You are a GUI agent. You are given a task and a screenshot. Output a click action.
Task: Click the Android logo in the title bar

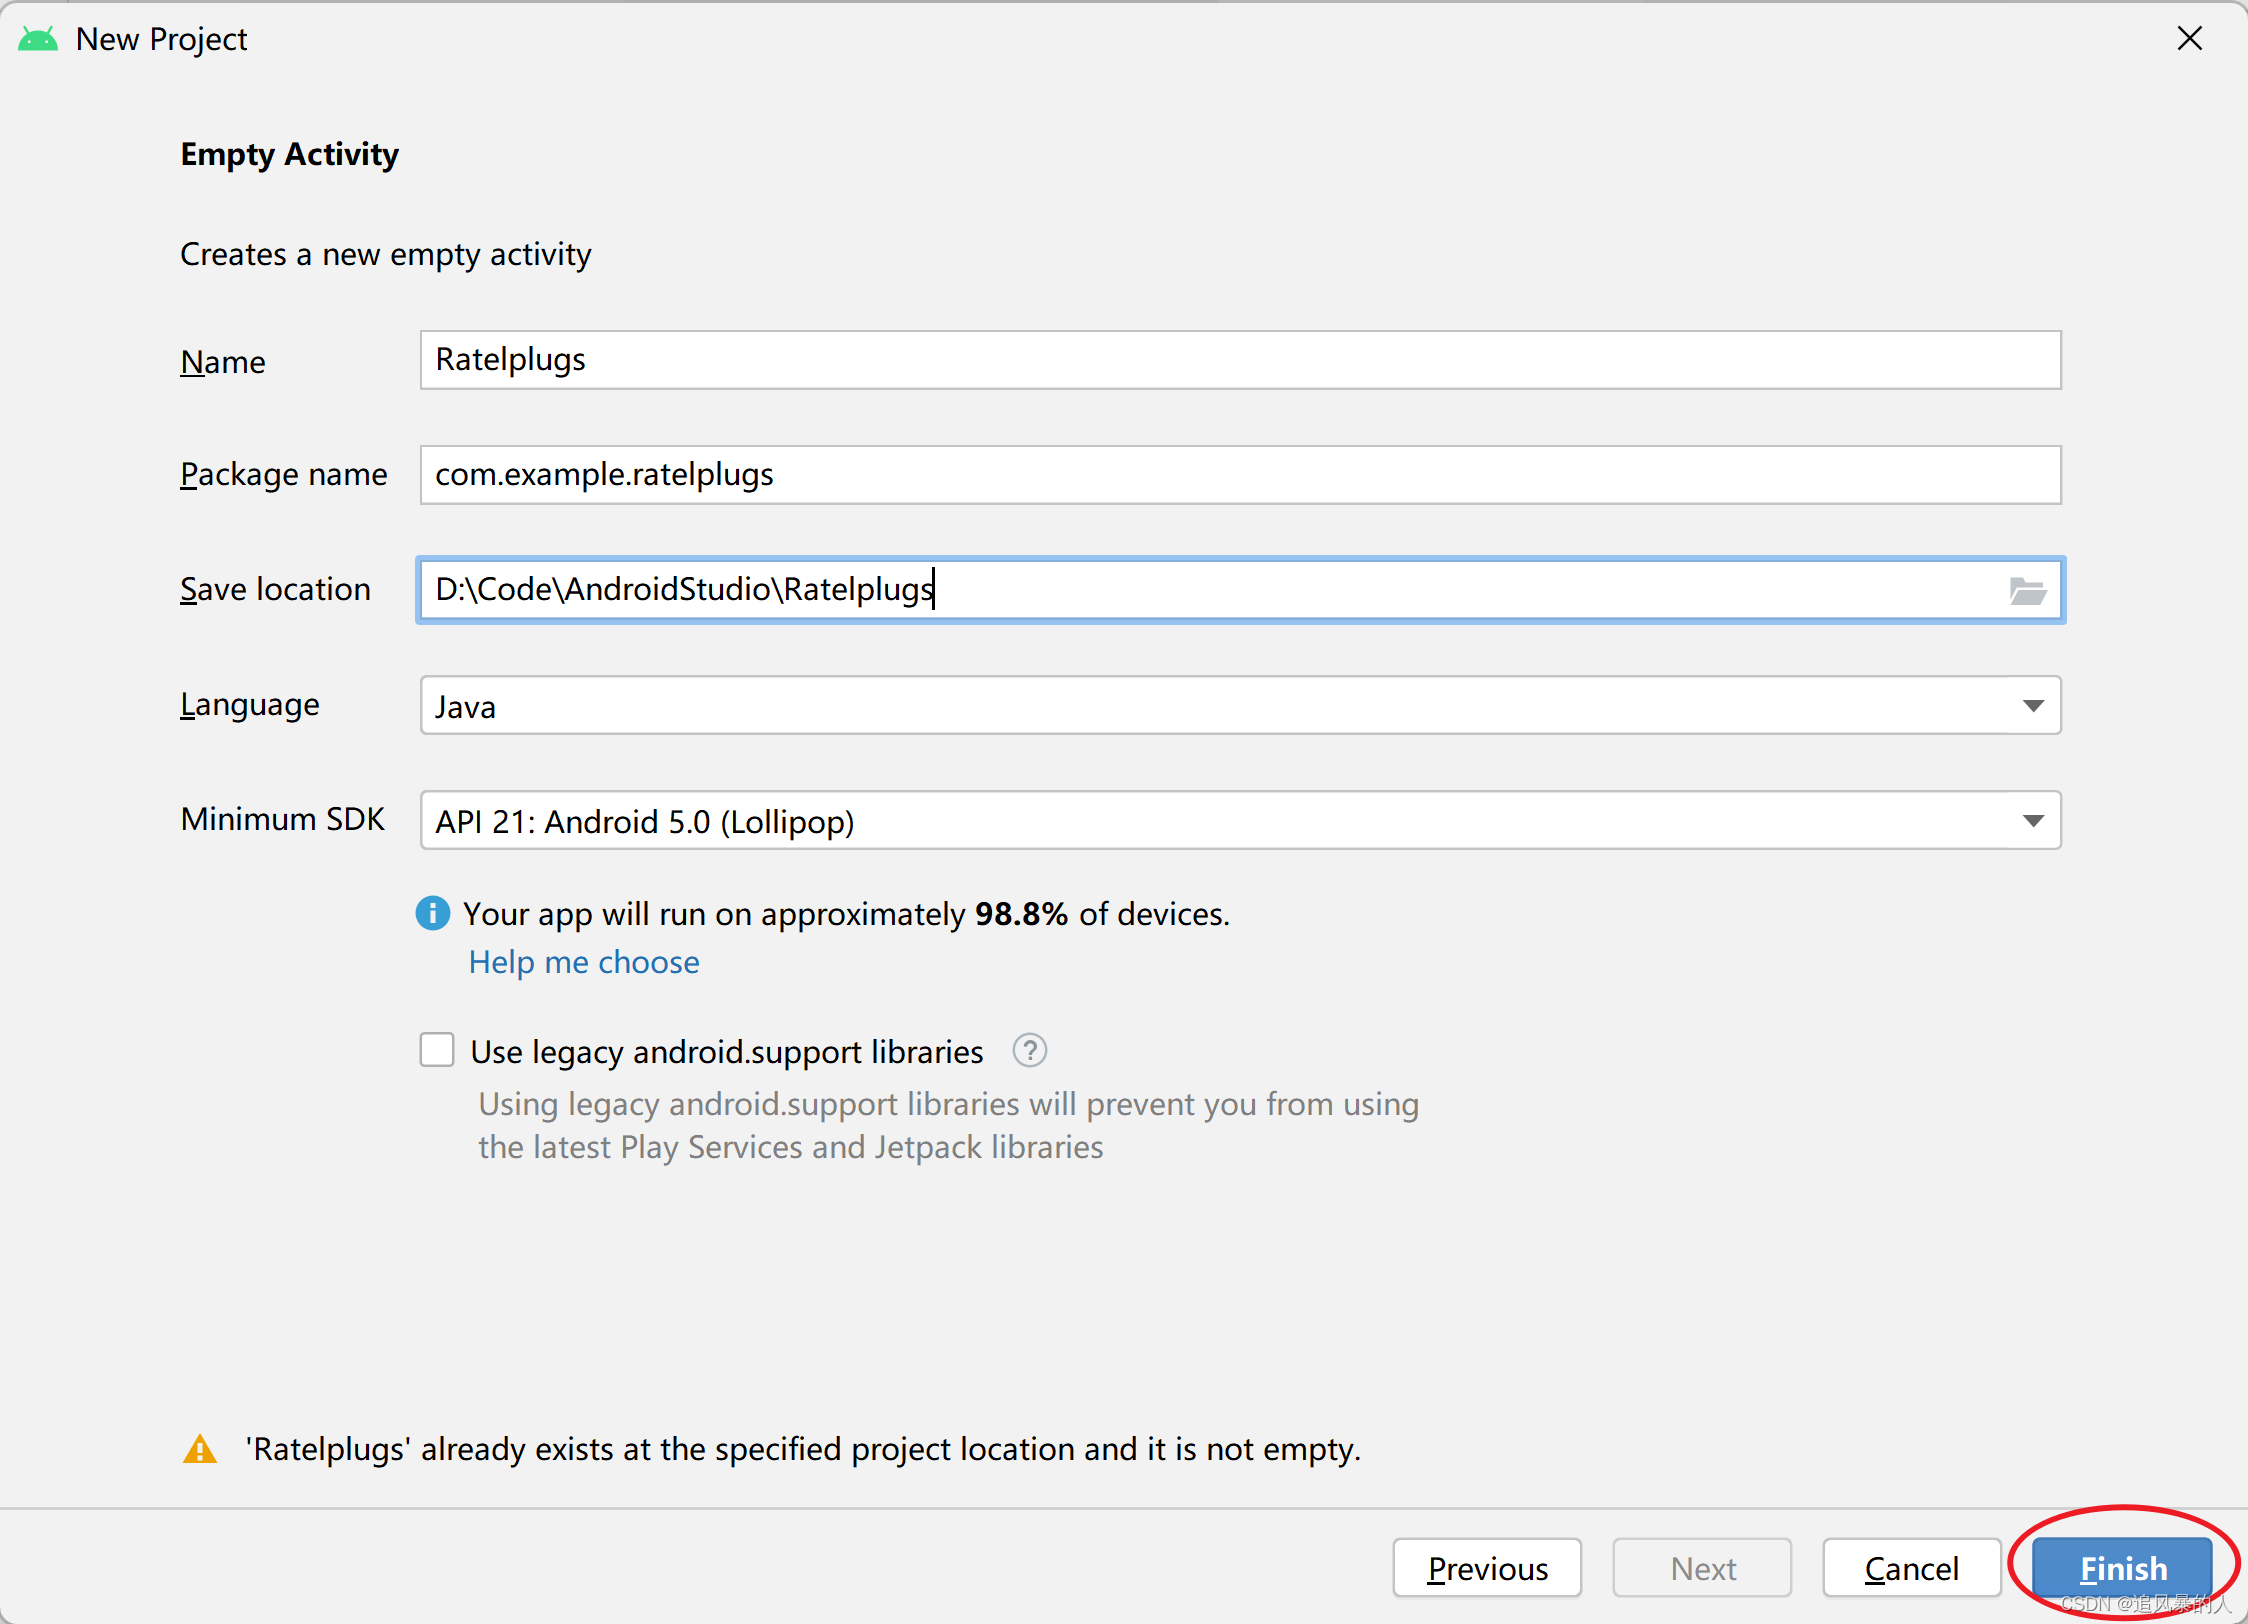click(38, 40)
